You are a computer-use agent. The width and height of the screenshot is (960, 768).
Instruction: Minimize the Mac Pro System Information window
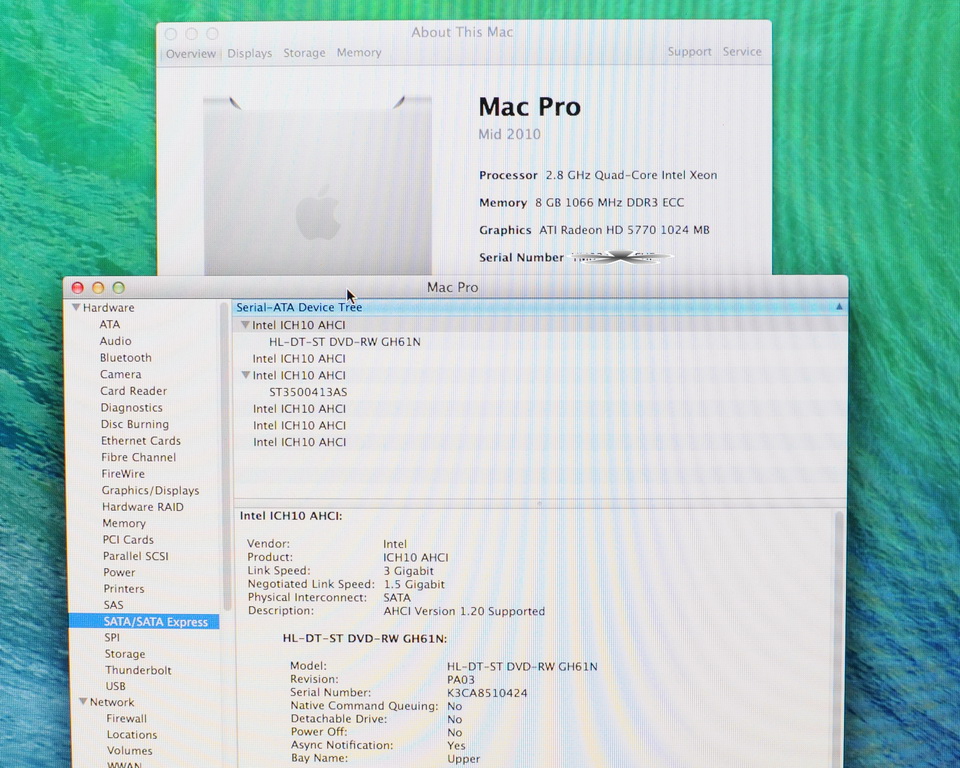coord(98,288)
